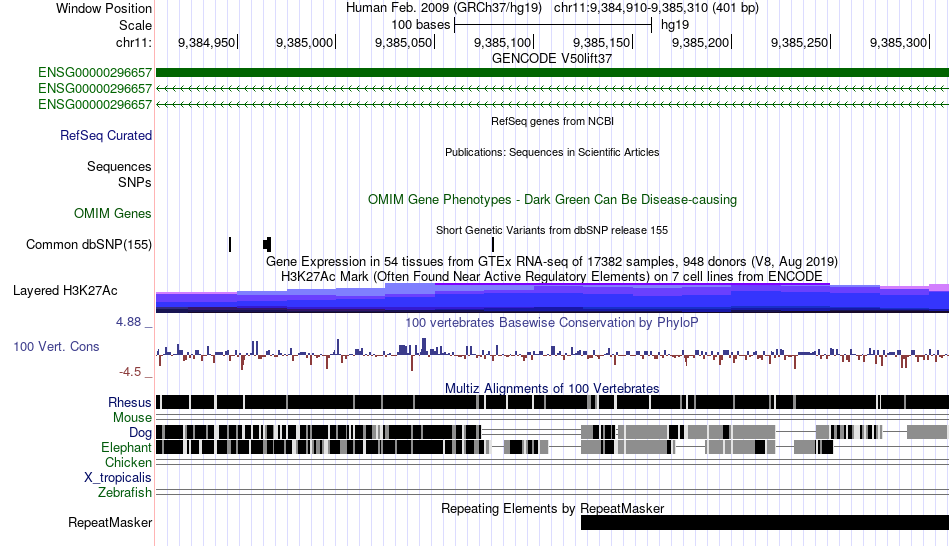Click the 9,385,000 ruler position
Image resolution: width=950 pixels, height=546 pixels.
tap(305, 42)
